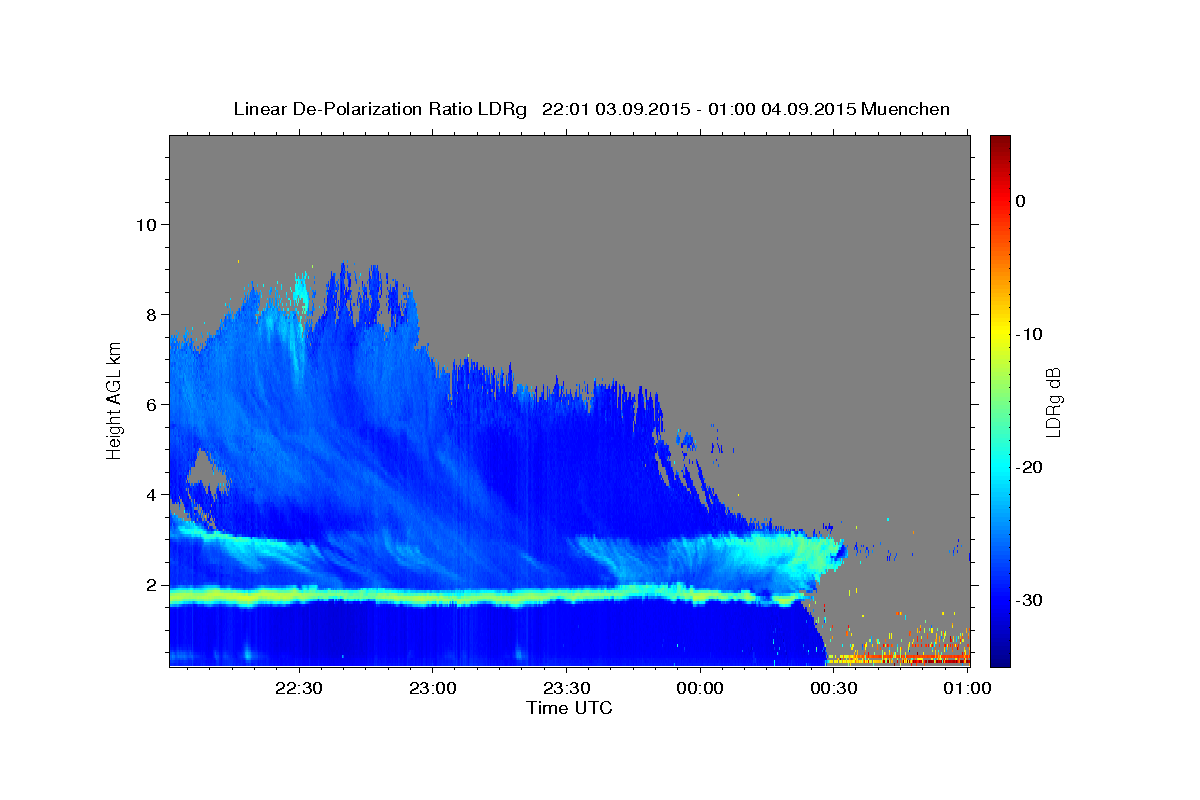Click the colorbar value 0
Image resolution: width=1200 pixels, height=800 pixels.
click(1021, 201)
